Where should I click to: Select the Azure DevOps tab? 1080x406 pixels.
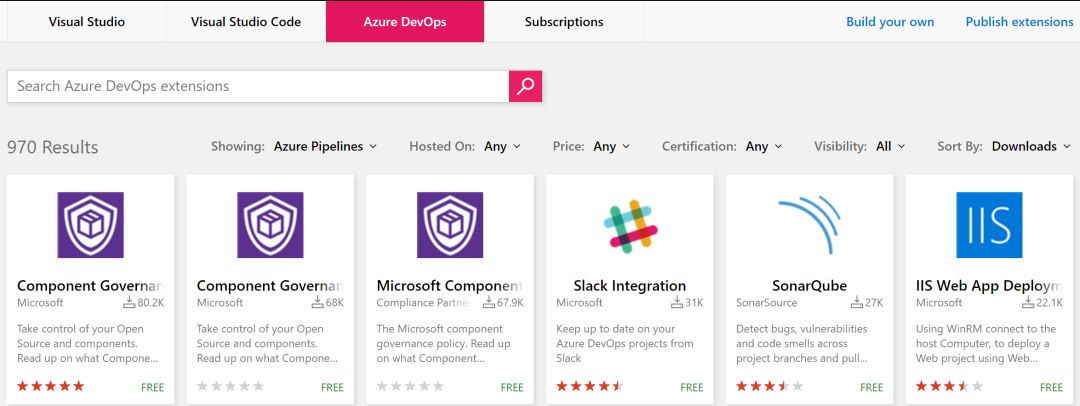click(x=405, y=21)
